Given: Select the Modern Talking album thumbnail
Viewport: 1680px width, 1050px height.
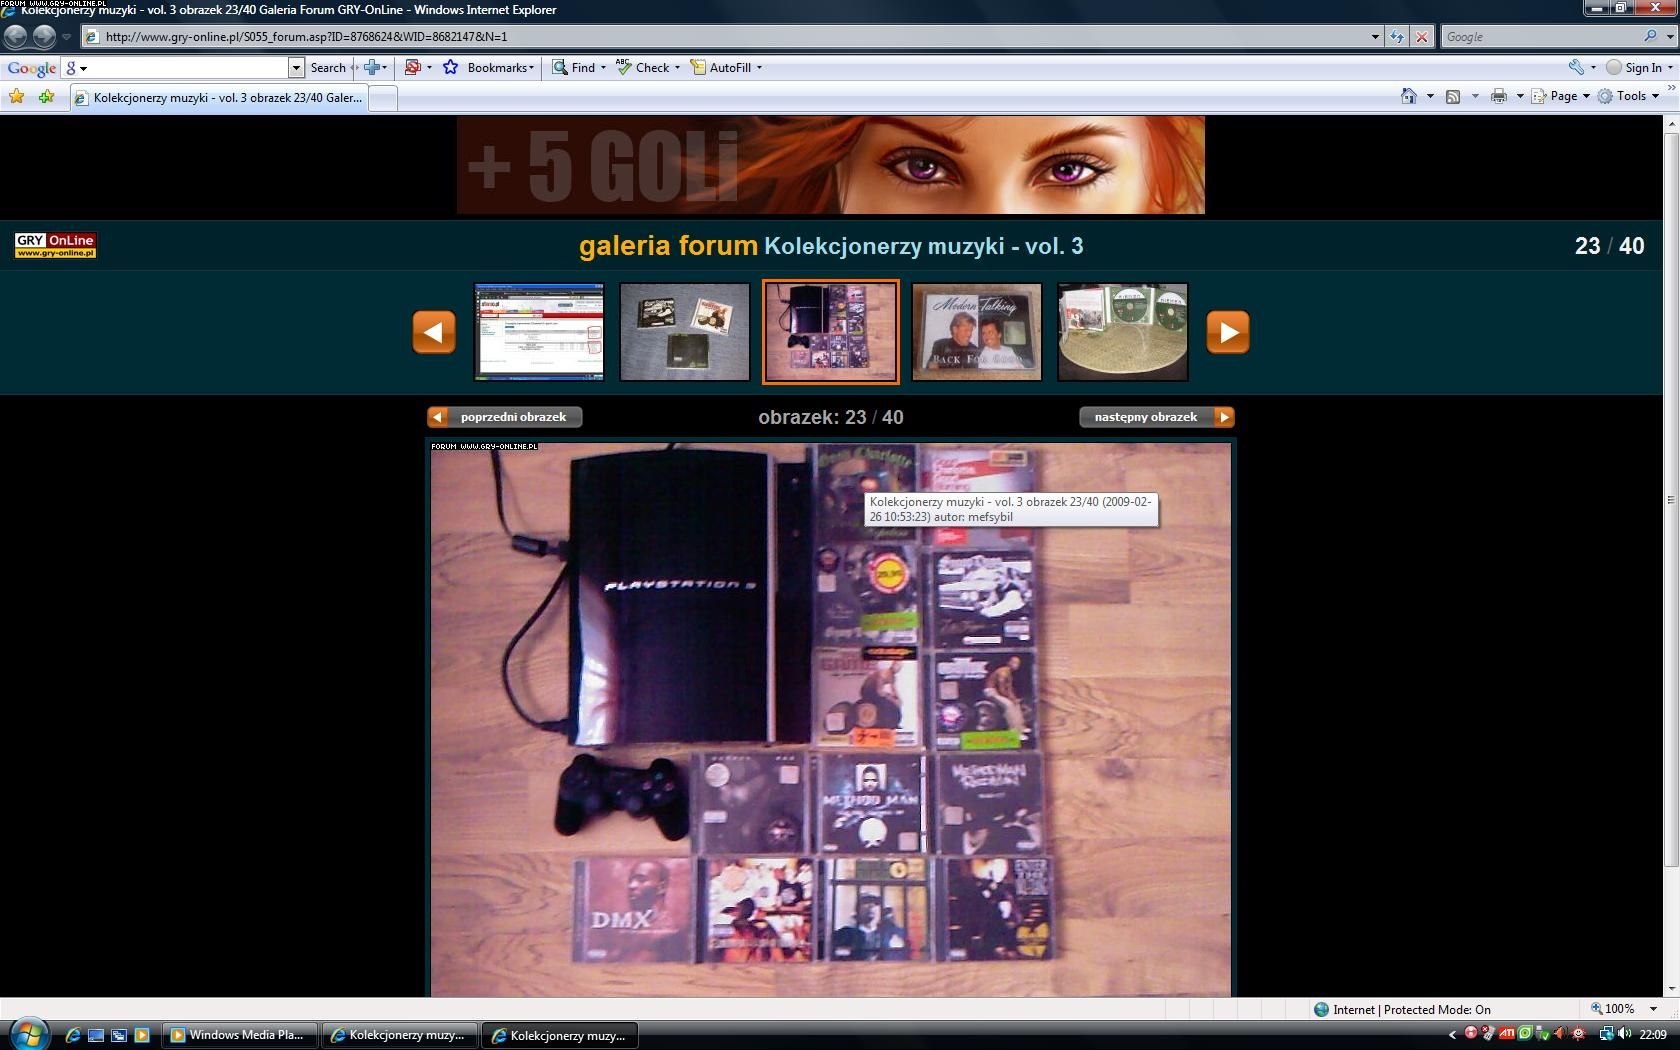Looking at the screenshot, I should [x=976, y=332].
